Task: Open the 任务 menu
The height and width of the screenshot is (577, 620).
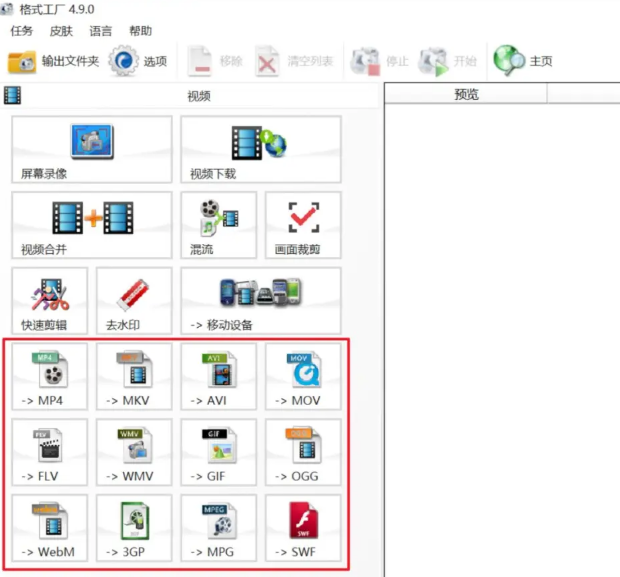Action: 22,31
